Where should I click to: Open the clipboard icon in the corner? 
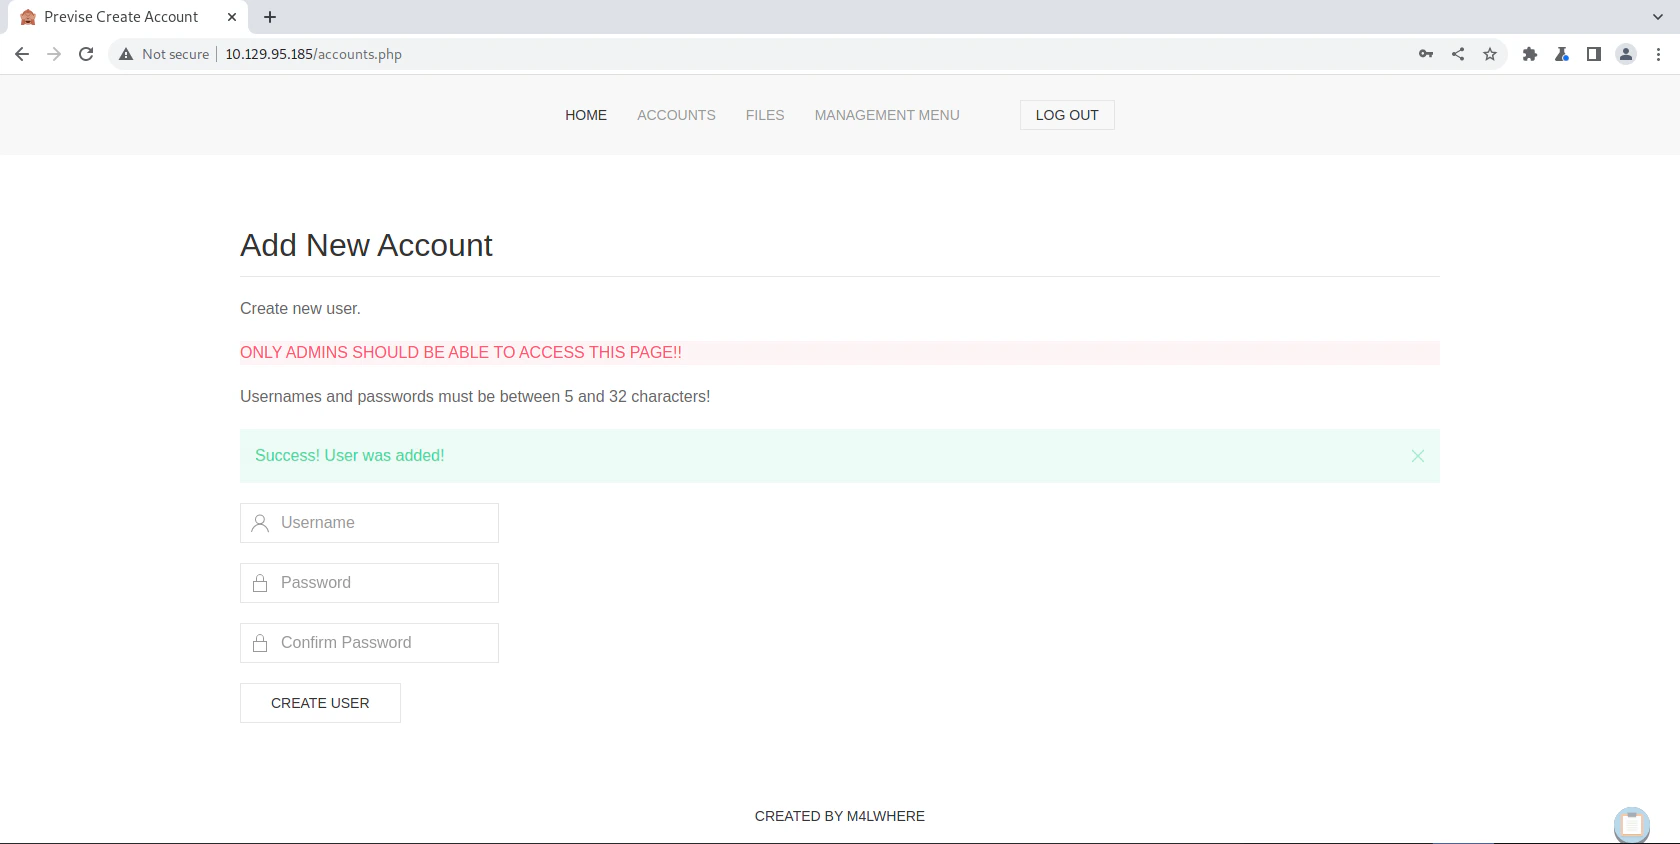pos(1632,825)
